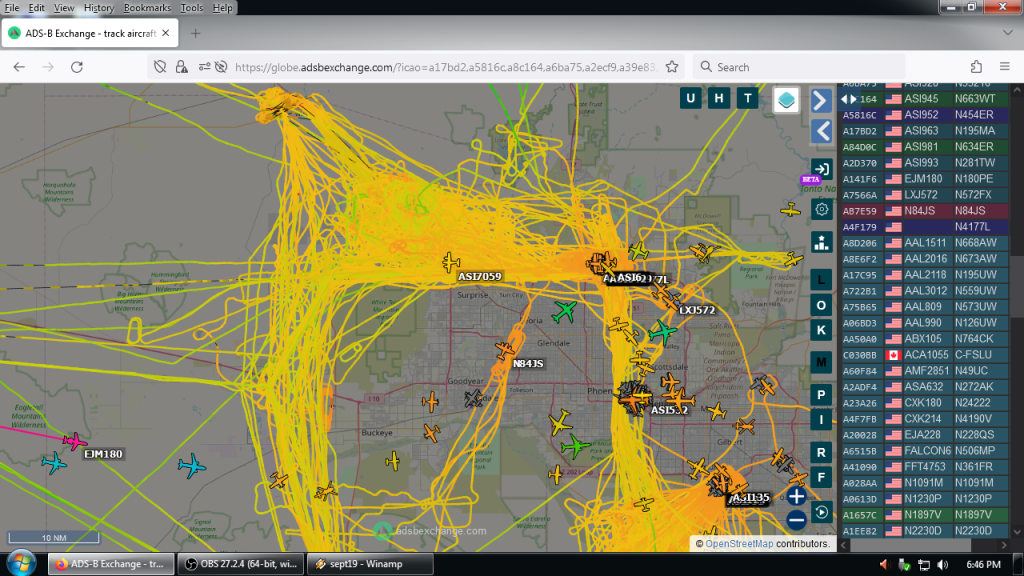This screenshot has height=576, width=1024.
Task: Open the OpenStreetMap attribution link
Action: tap(739, 543)
